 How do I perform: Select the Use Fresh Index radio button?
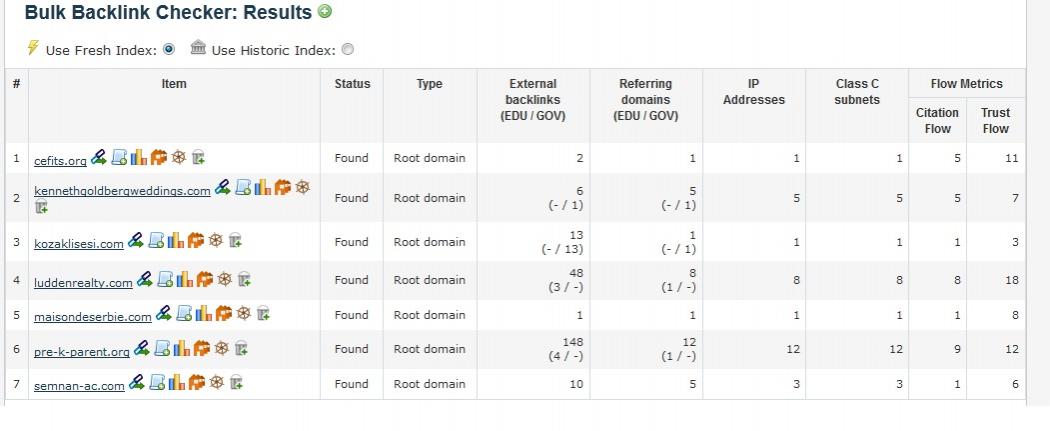[169, 49]
